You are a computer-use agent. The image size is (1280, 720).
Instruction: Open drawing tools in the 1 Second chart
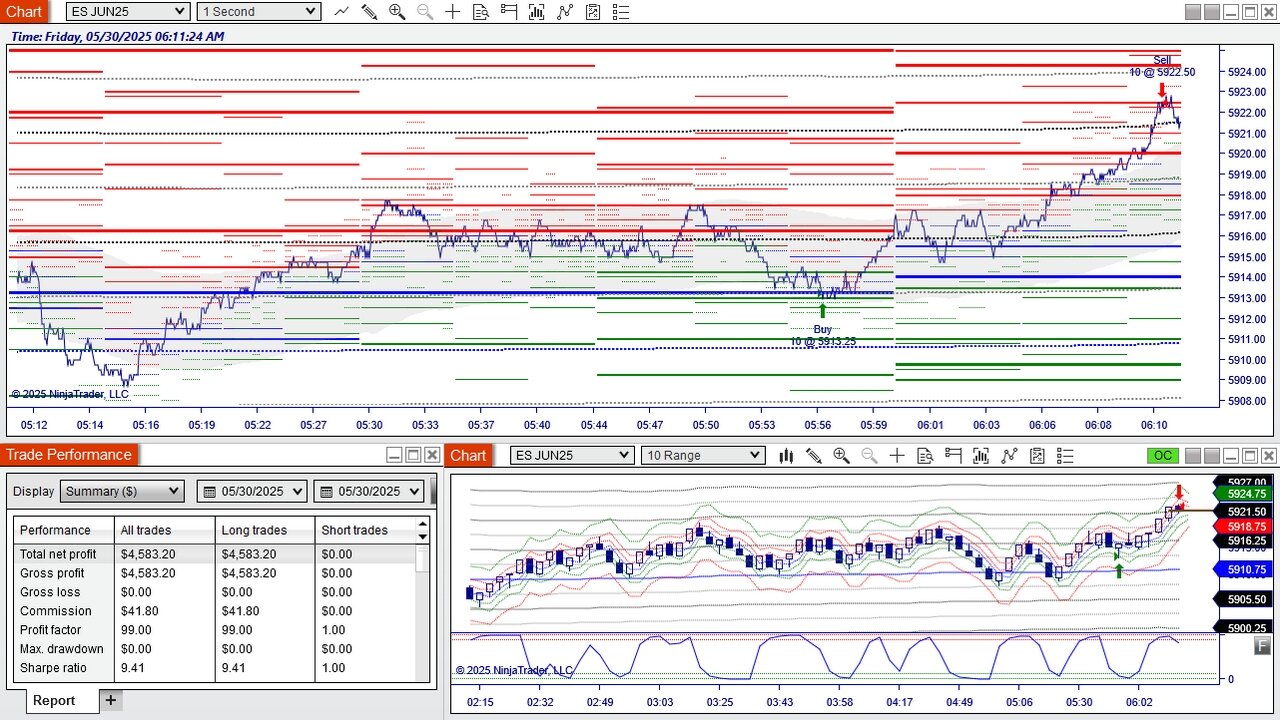point(369,11)
